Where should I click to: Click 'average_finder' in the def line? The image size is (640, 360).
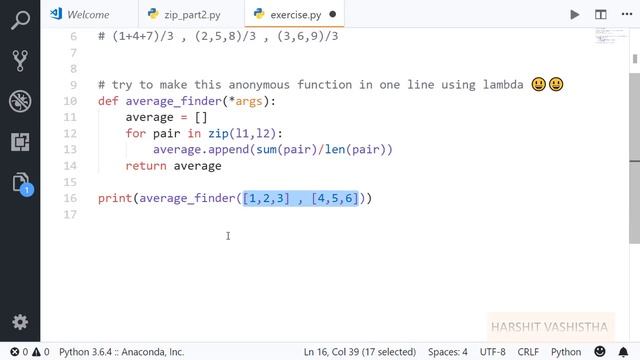click(174, 101)
